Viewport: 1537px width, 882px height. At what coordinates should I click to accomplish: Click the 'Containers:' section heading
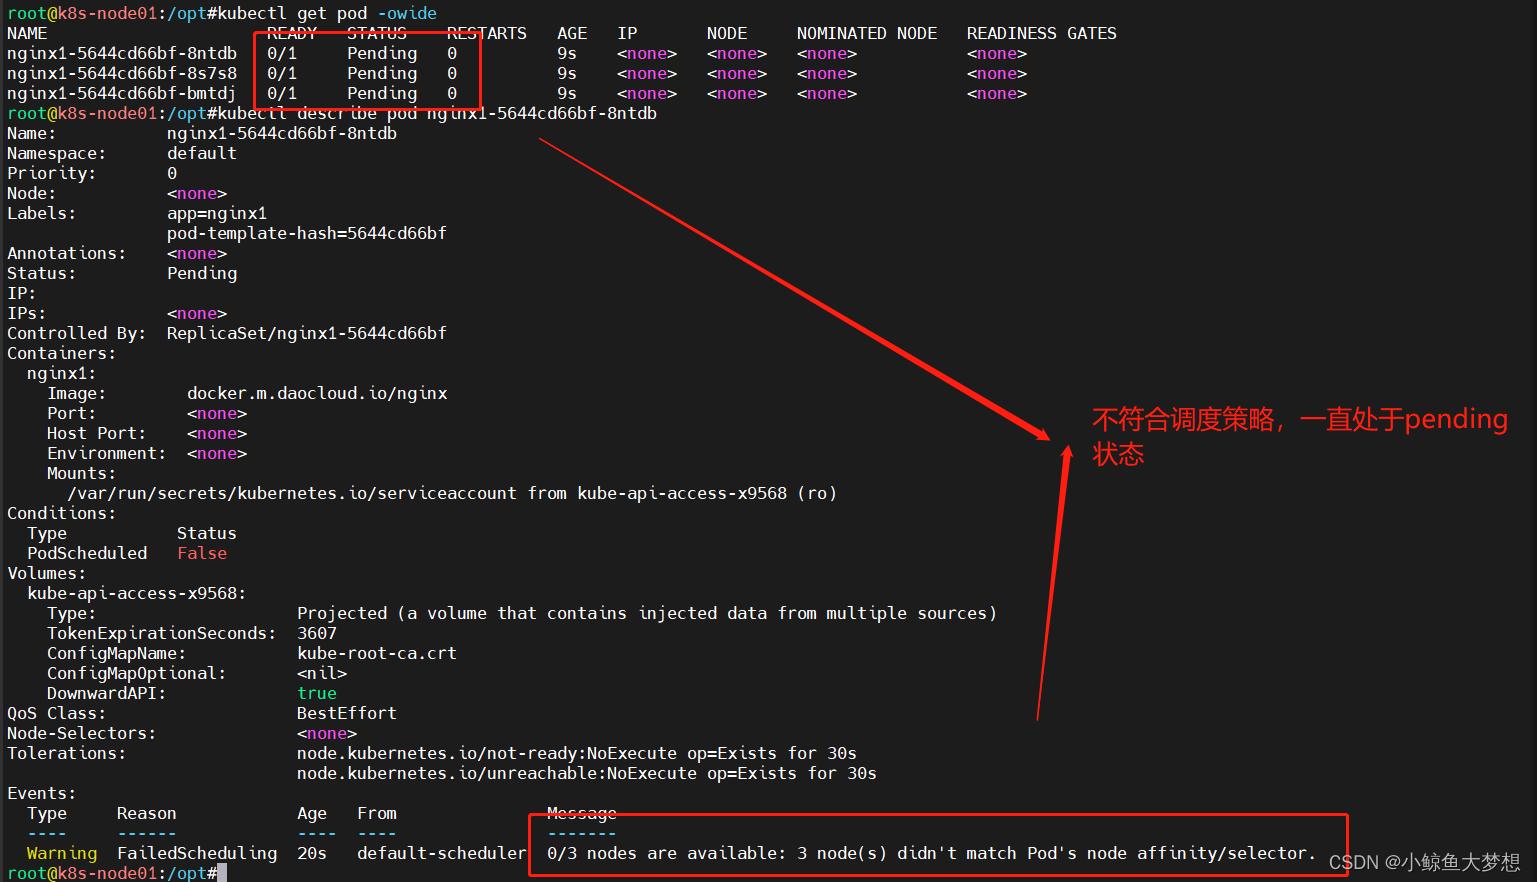(x=61, y=353)
